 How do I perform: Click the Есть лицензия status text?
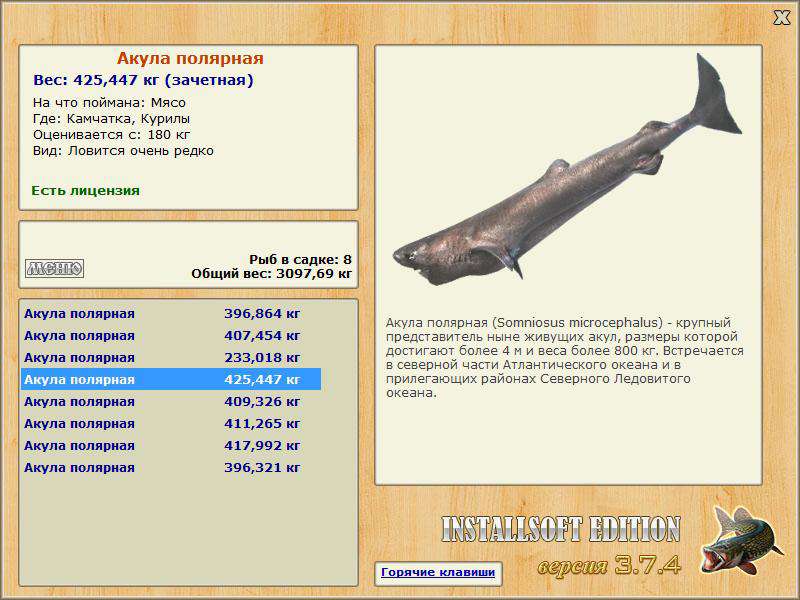point(85,191)
